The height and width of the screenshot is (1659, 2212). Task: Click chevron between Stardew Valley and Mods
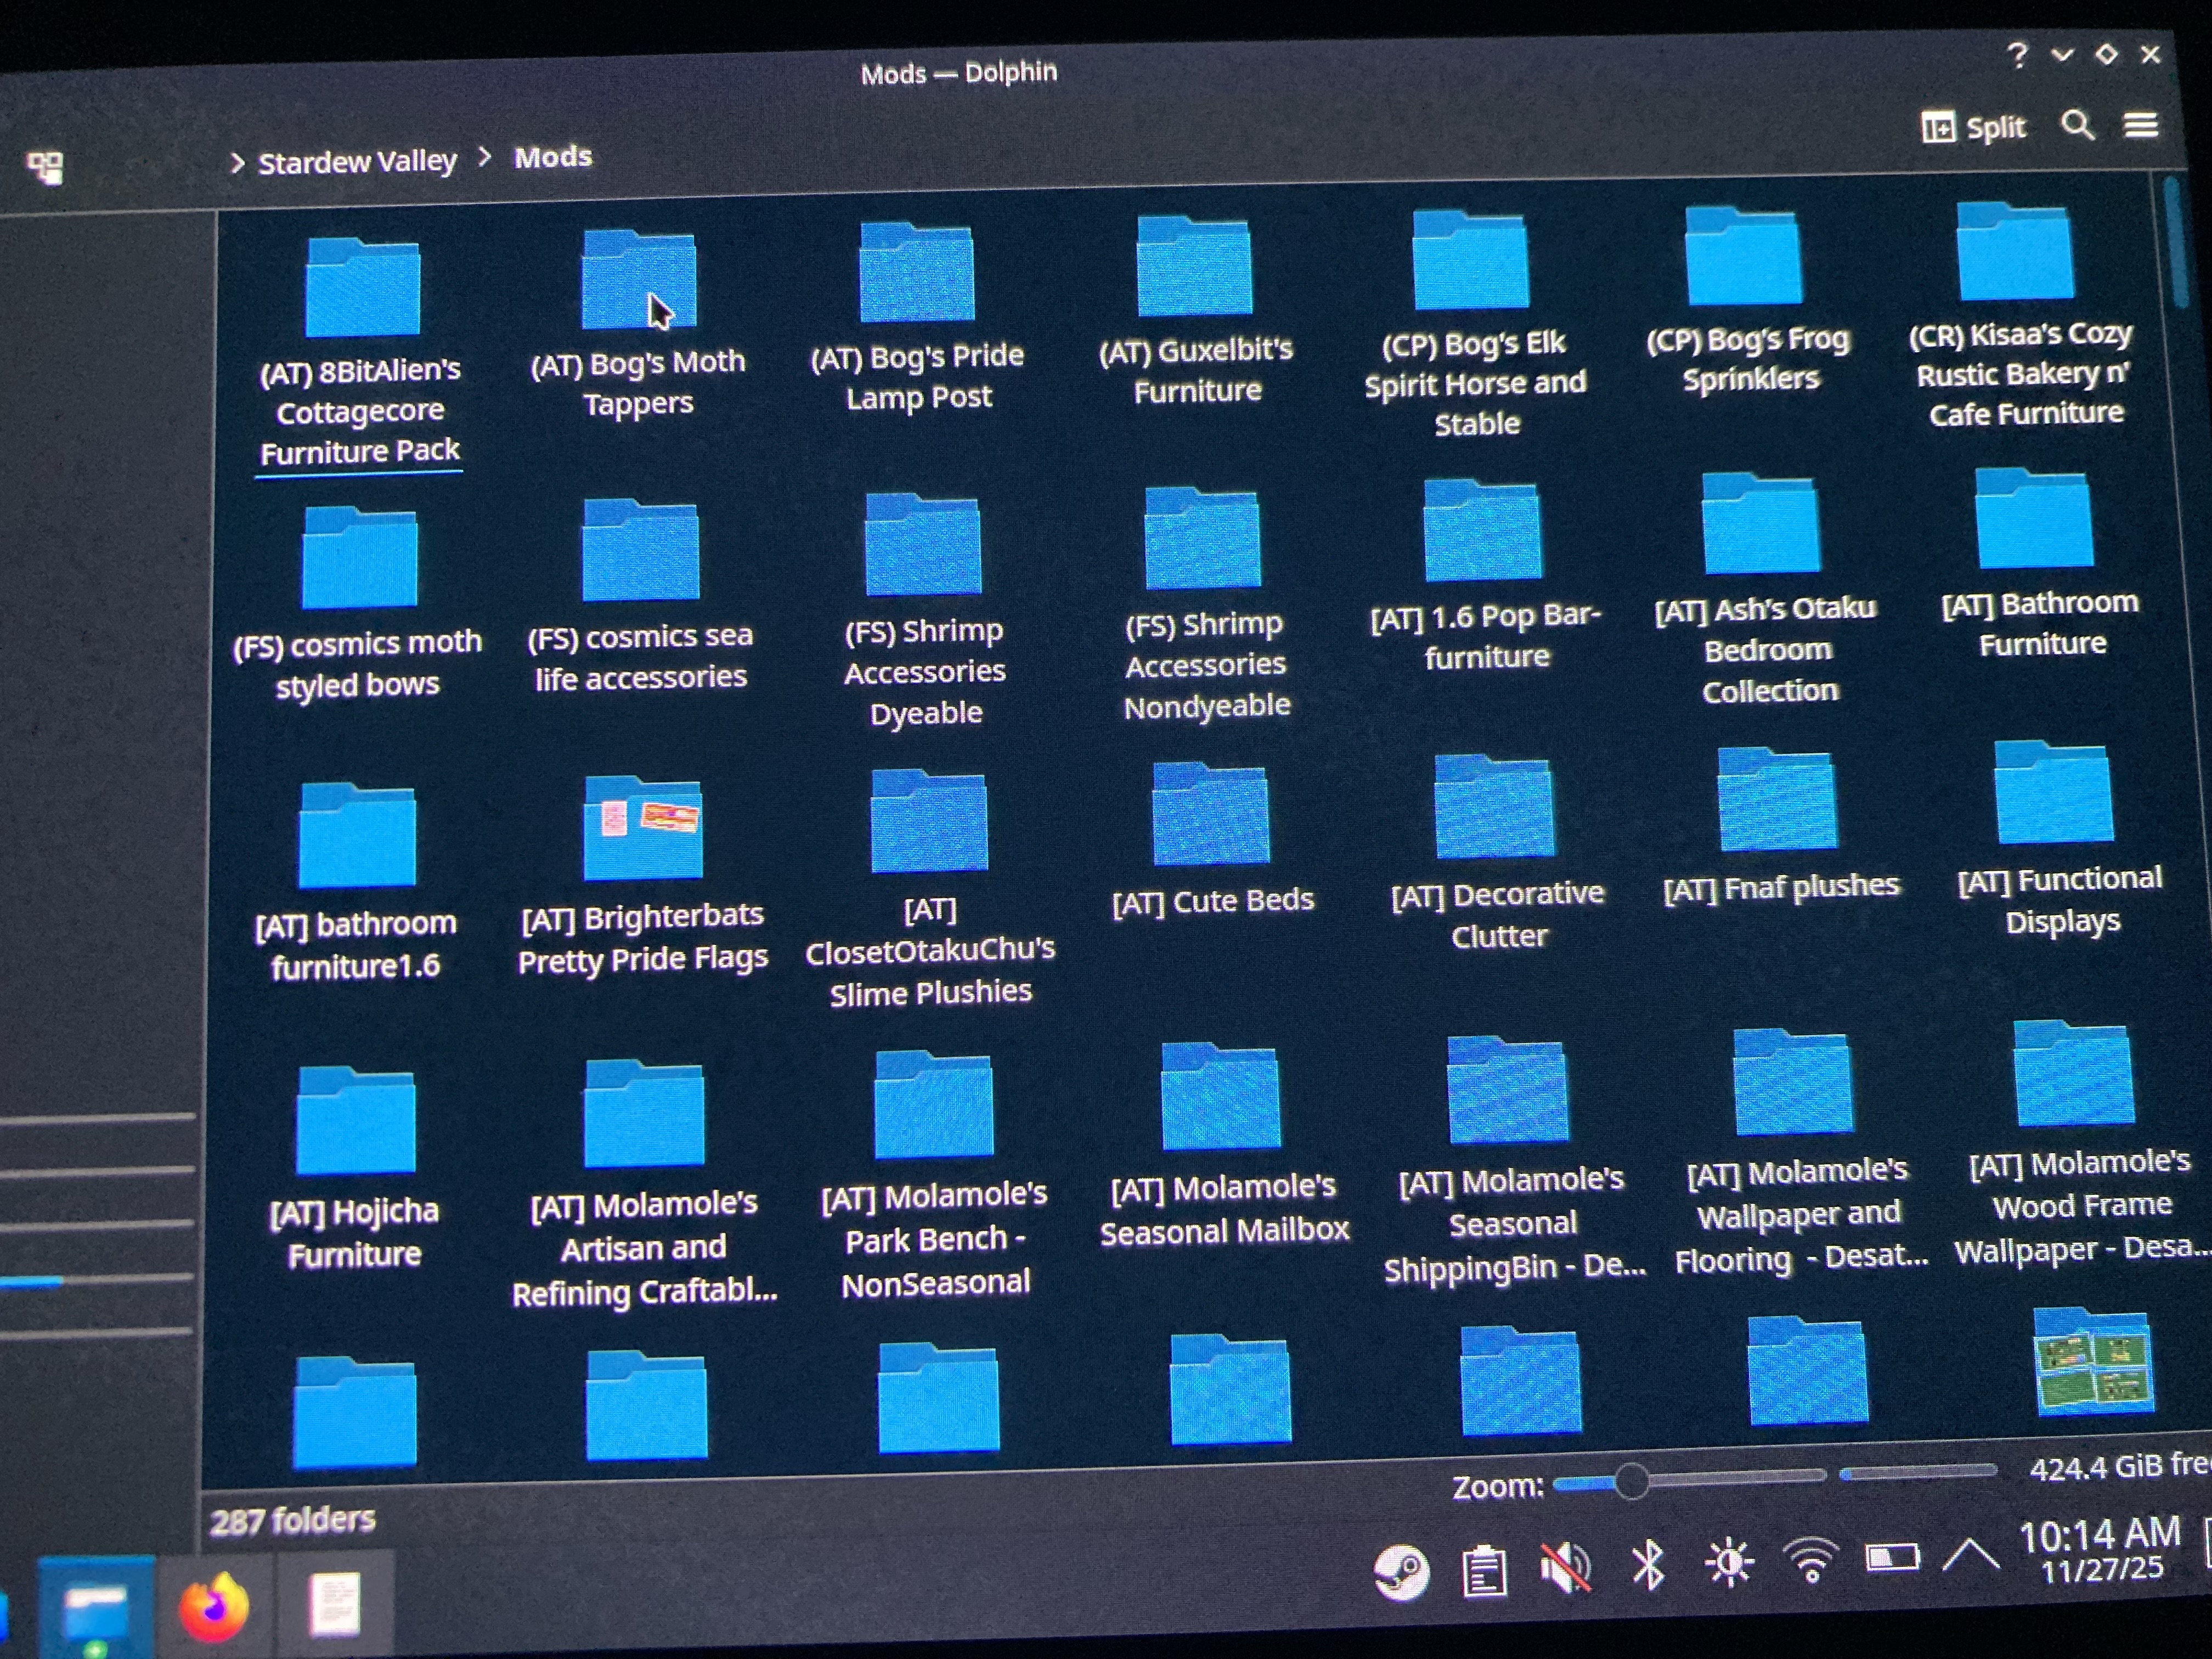point(485,157)
